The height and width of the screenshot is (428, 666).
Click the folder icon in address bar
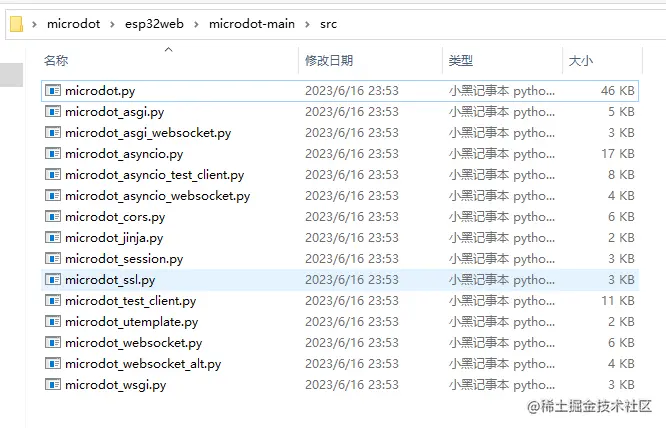[16, 24]
